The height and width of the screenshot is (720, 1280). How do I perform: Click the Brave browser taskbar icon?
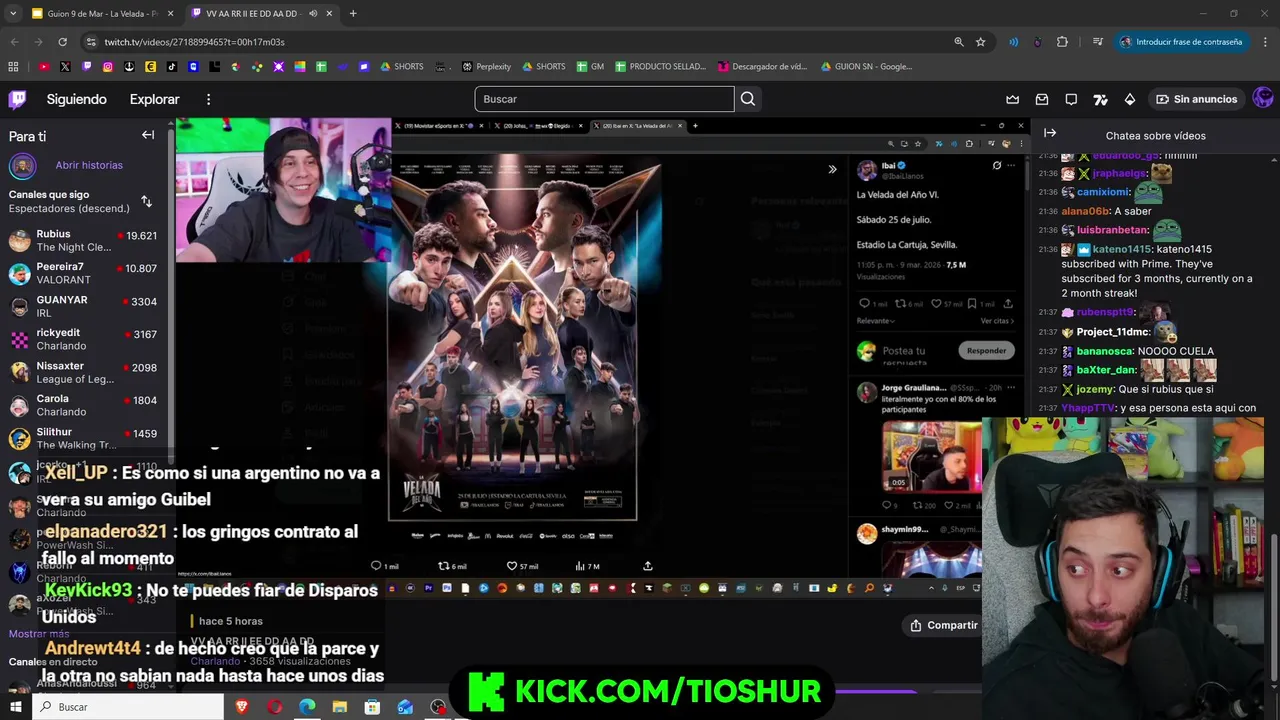[x=242, y=707]
